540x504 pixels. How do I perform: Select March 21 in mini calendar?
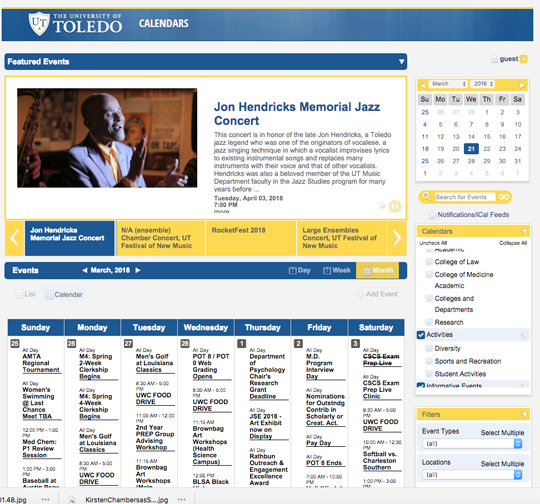[471, 149]
